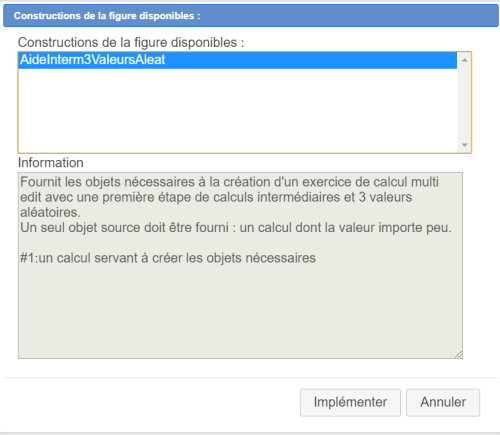This screenshot has width=500, height=435.
Task: Click the resize grip of the Information box
Action: pos(458,355)
